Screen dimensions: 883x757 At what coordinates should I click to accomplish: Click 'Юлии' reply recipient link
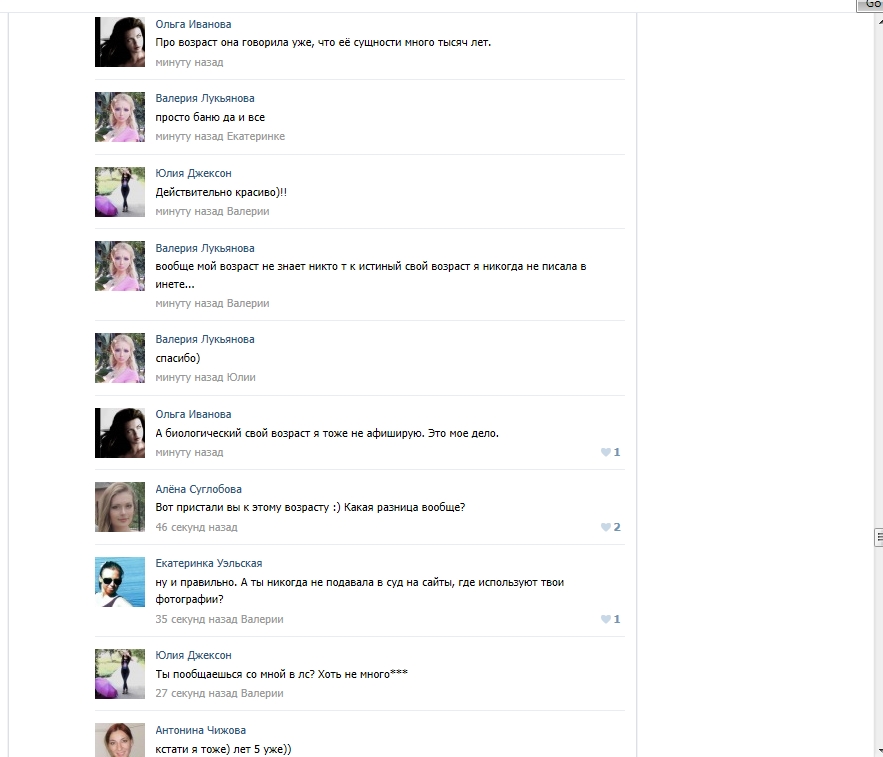241,377
